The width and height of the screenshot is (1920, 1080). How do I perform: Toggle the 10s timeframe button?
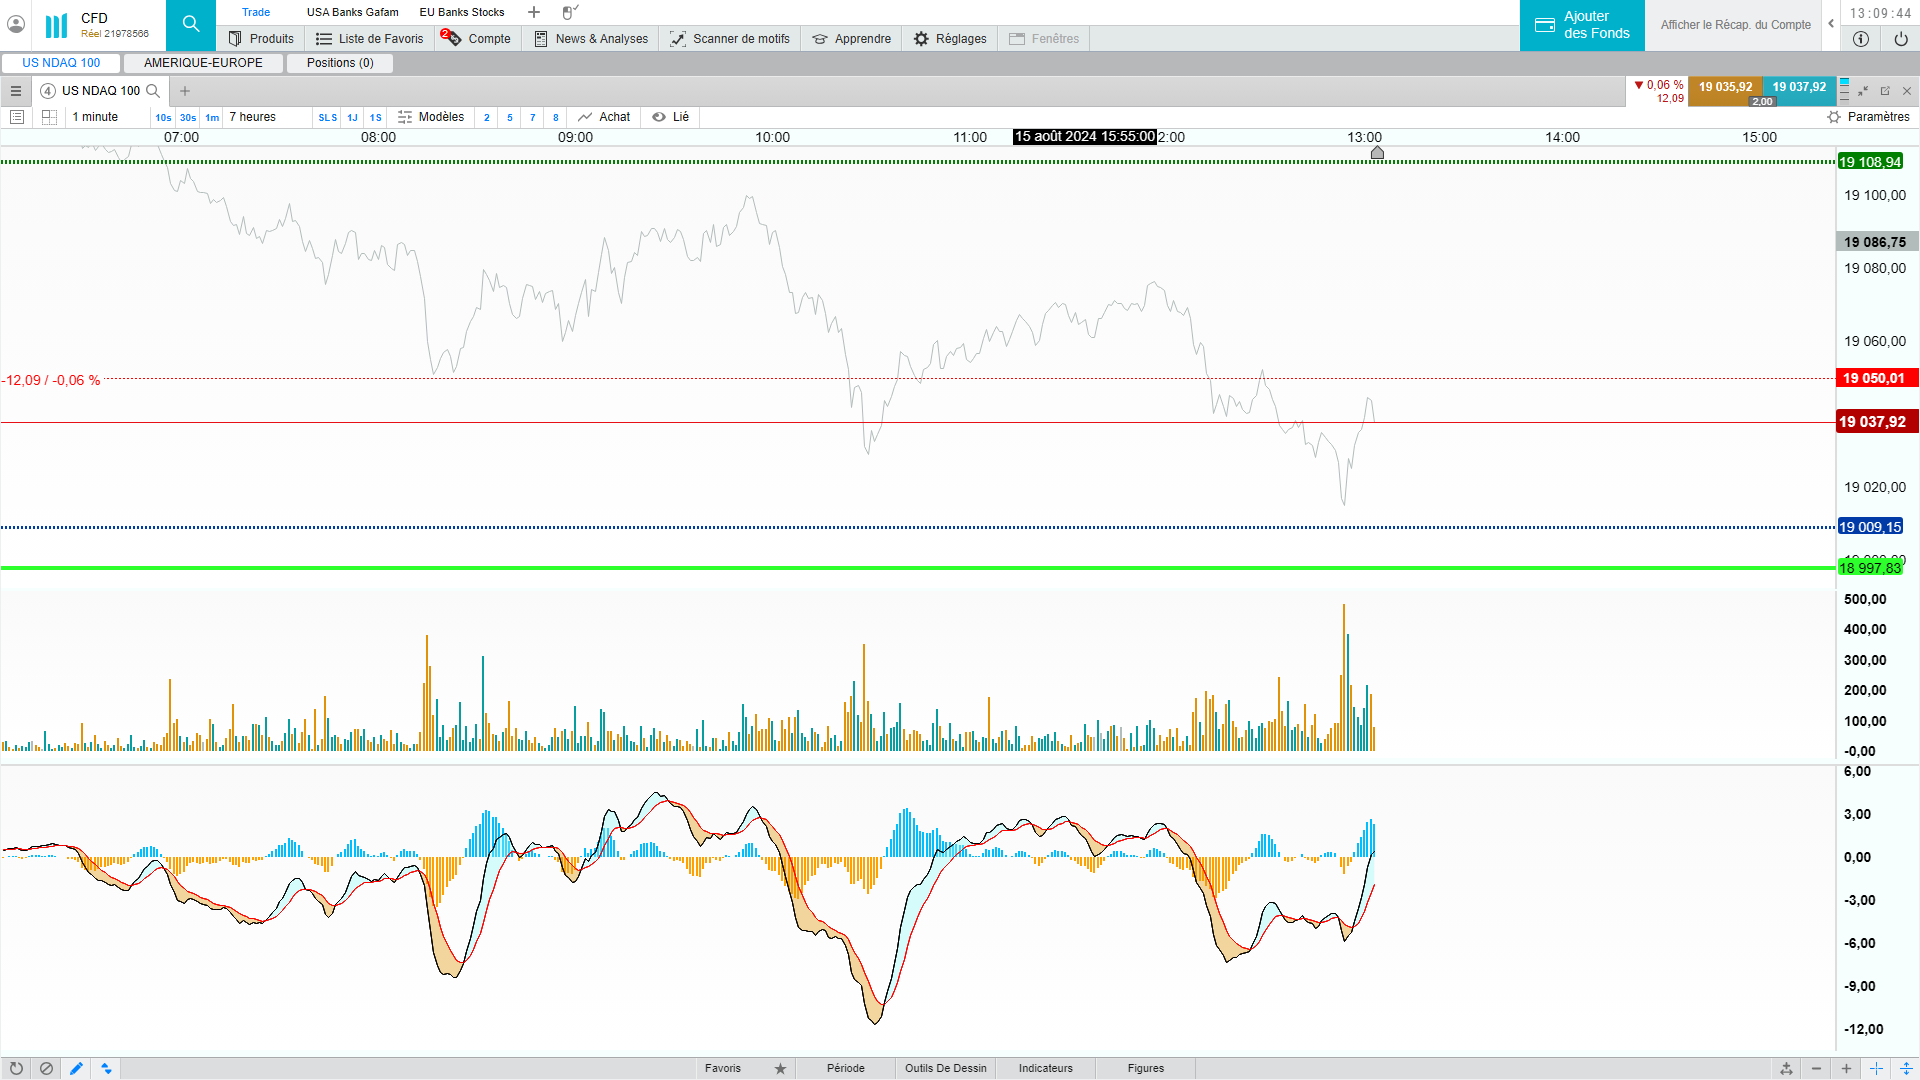163,117
